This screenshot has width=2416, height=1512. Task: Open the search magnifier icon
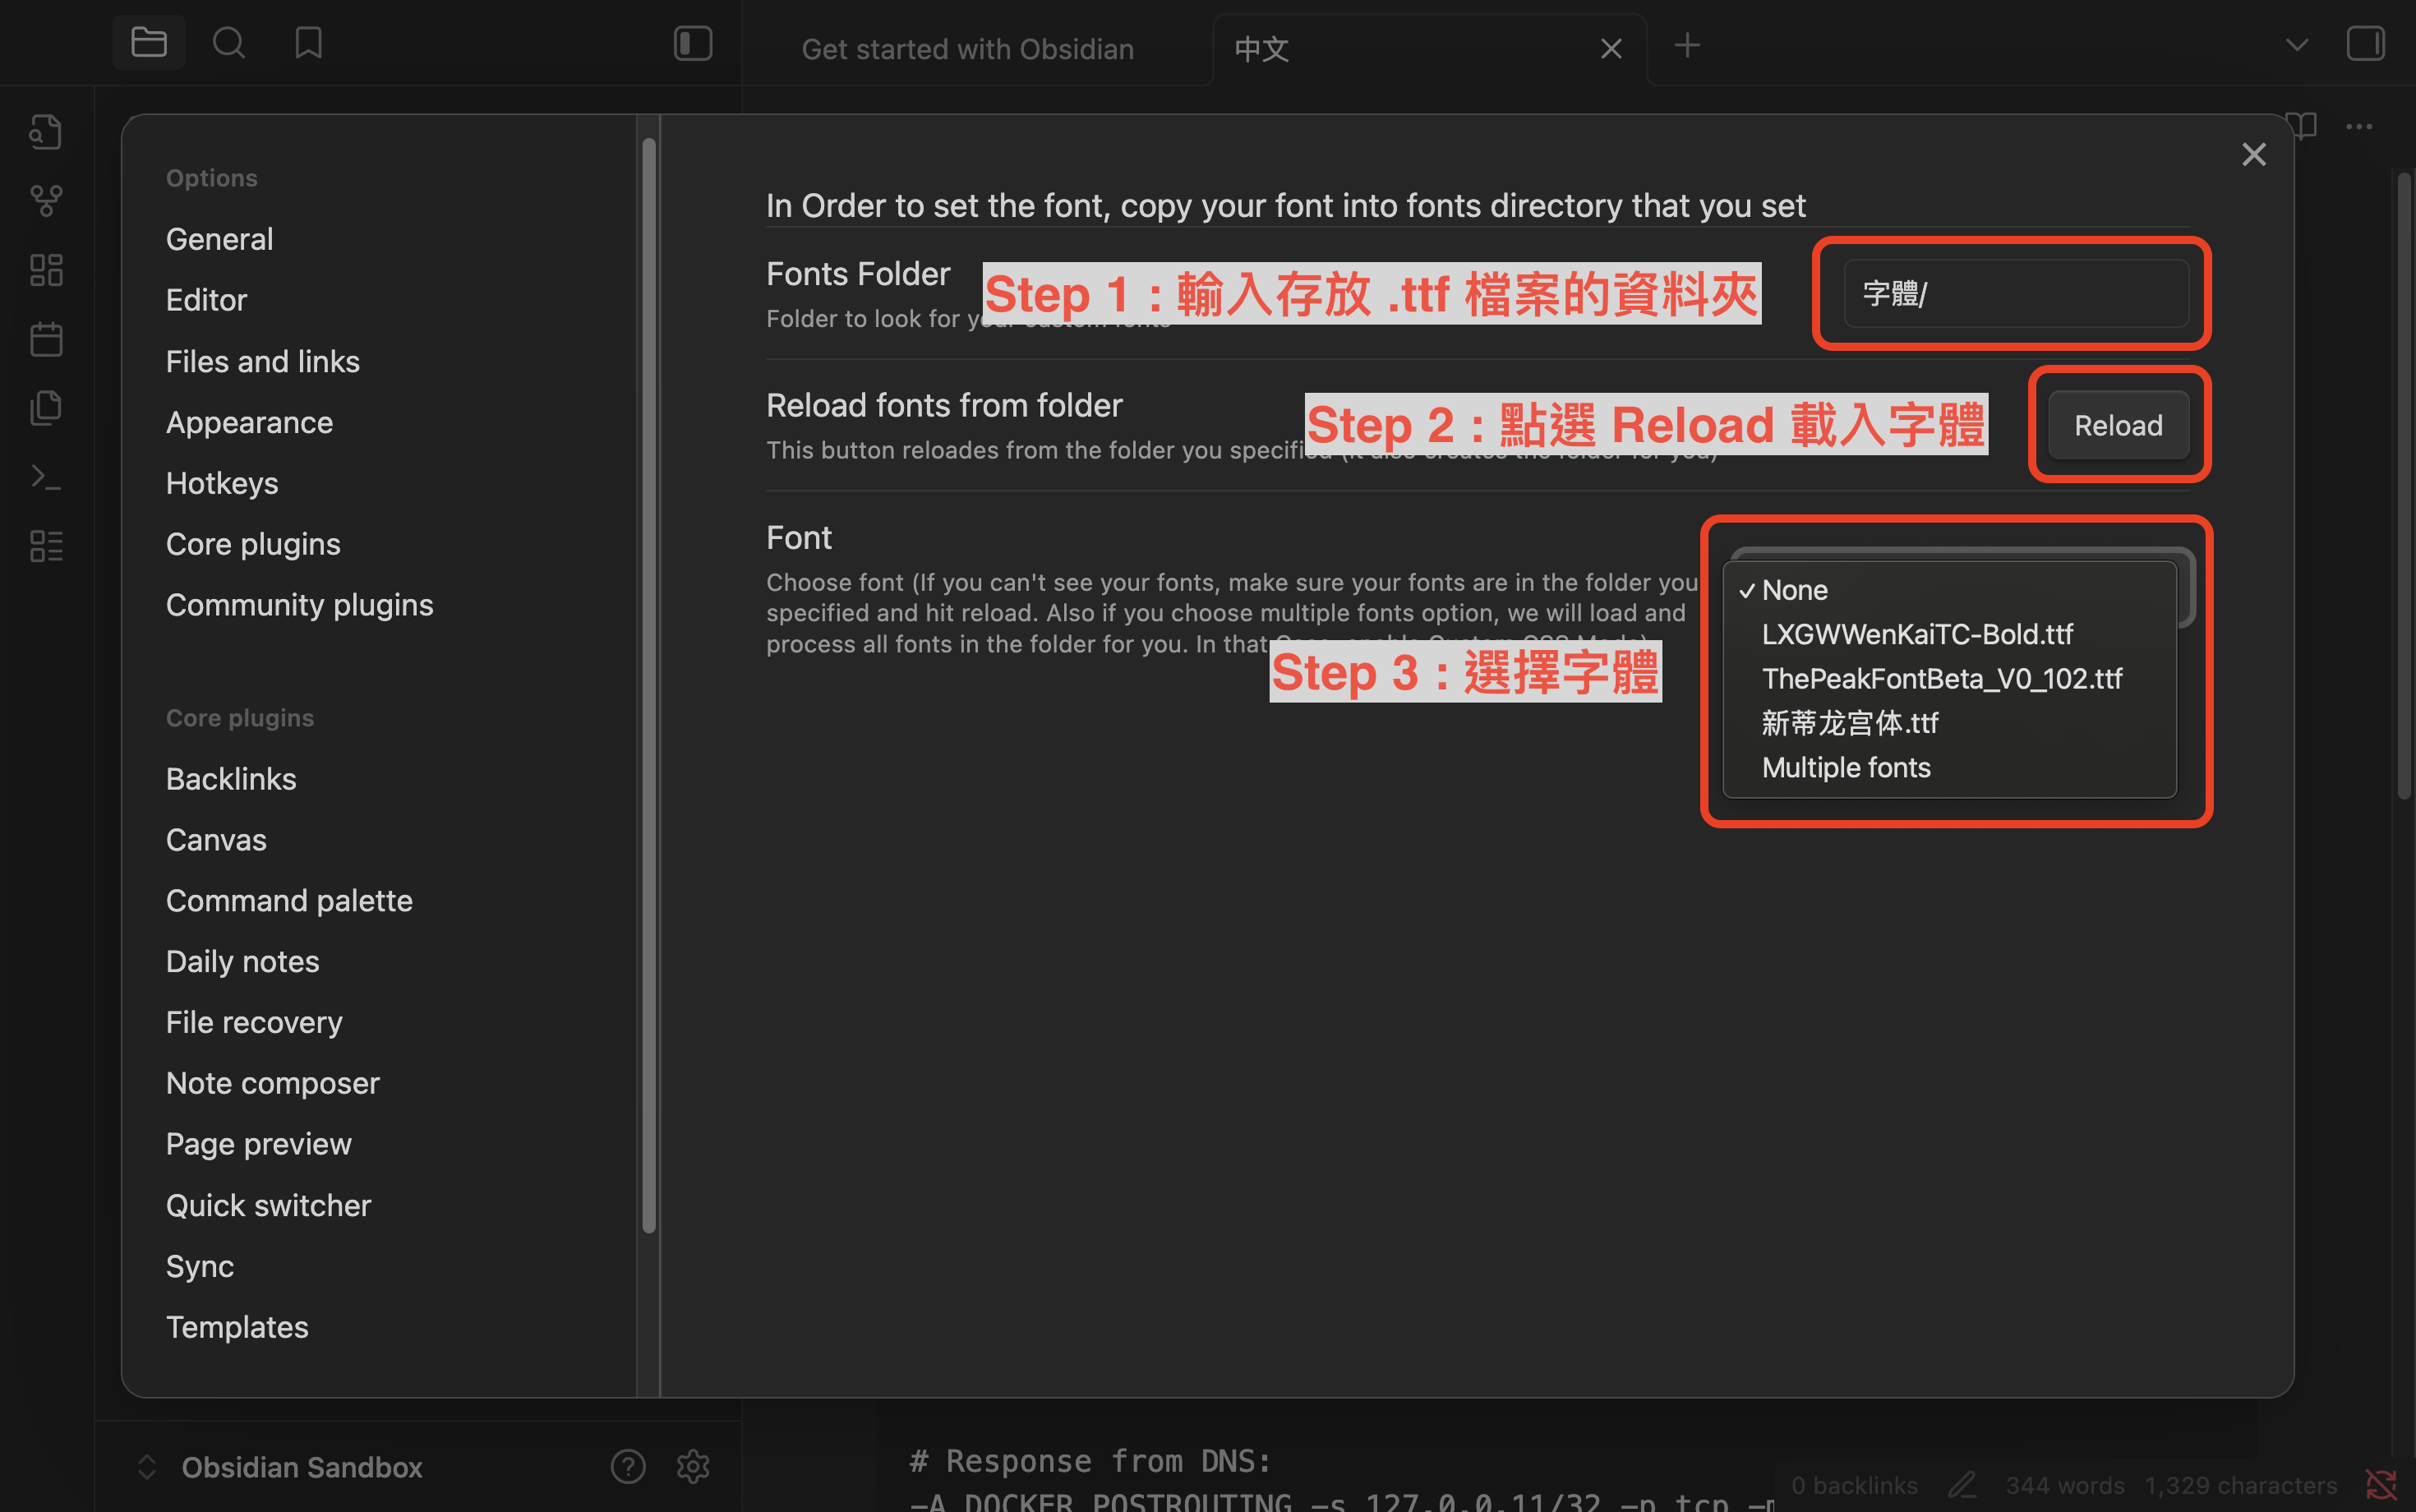[x=229, y=43]
